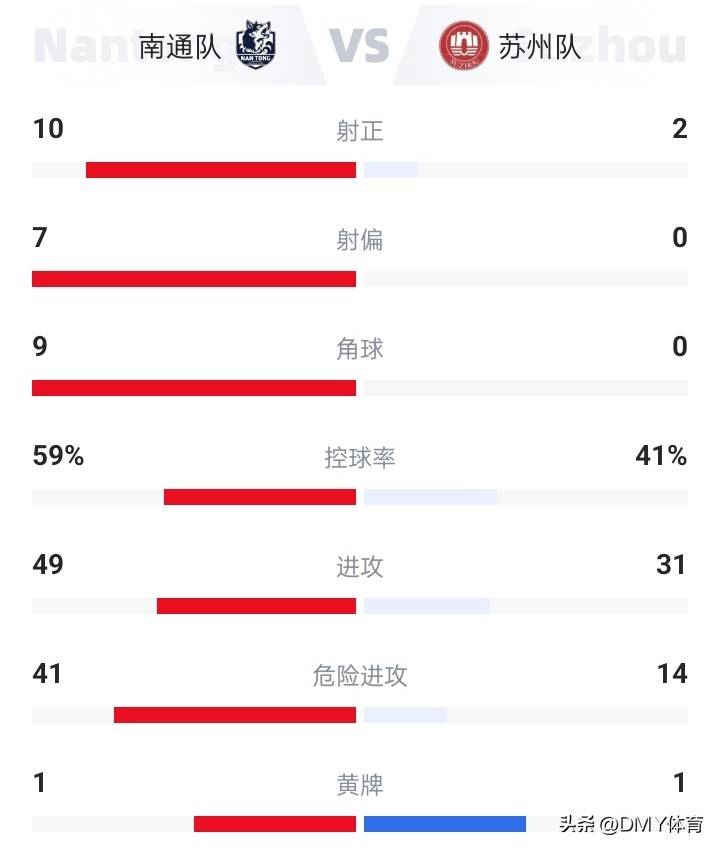Screen dimensions: 720x850
Task: Click Nantong's red dangerous attacks bar
Action: 235,714
